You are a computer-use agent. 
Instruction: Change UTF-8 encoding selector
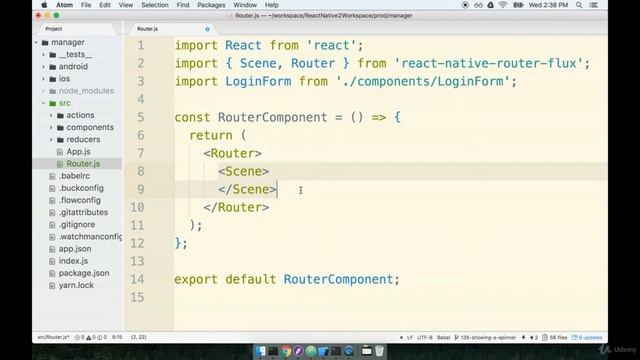(424, 338)
